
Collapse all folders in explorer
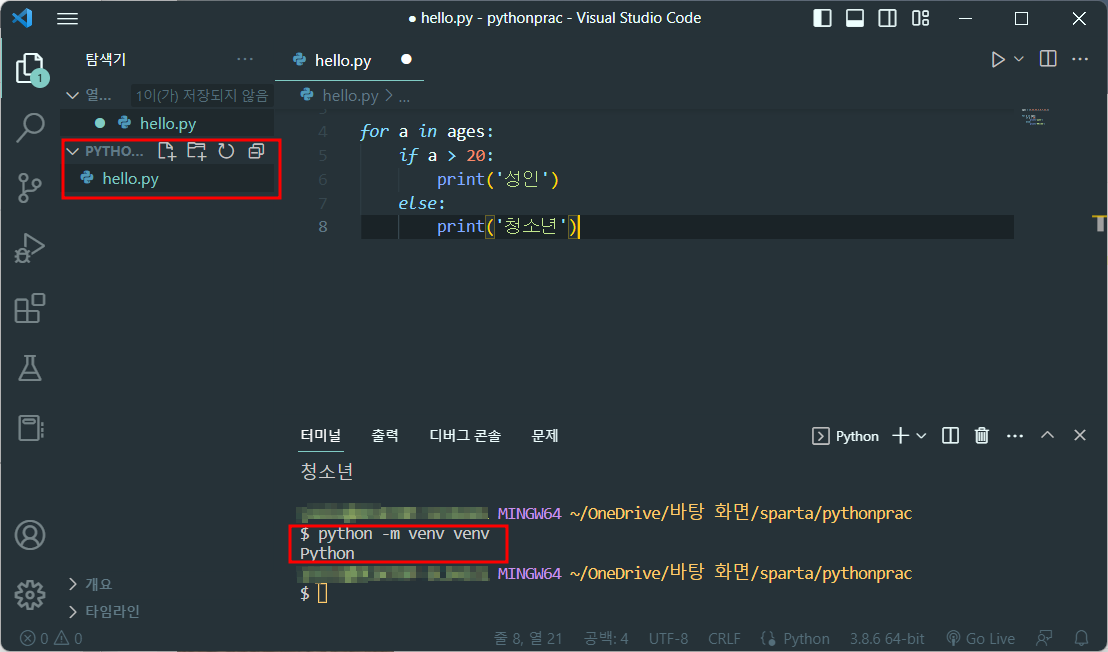[x=257, y=150]
